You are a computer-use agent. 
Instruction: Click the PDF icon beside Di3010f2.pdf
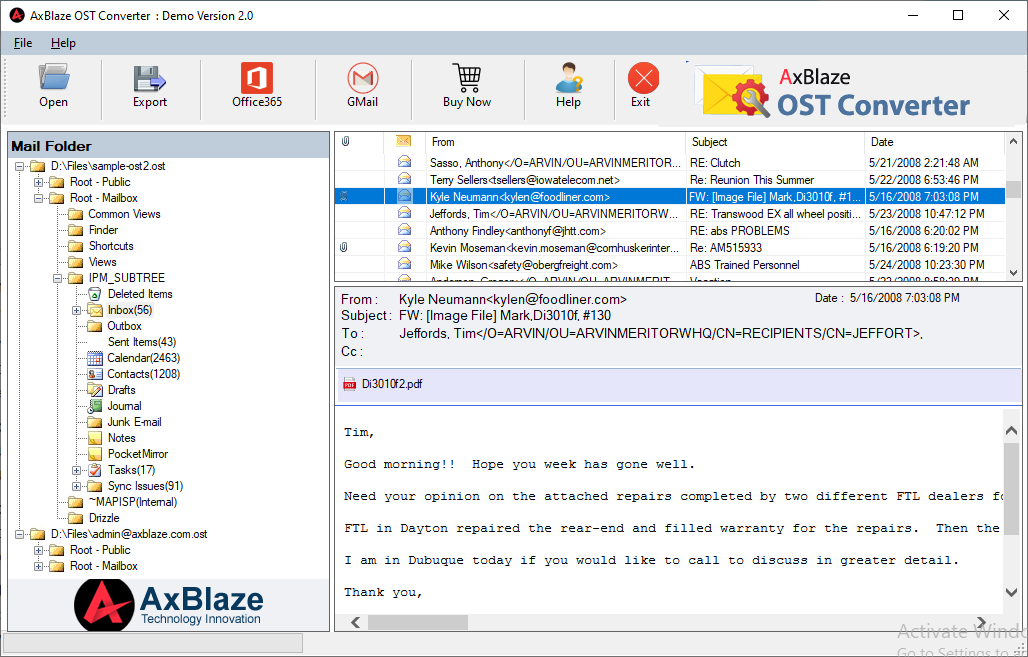coord(350,385)
